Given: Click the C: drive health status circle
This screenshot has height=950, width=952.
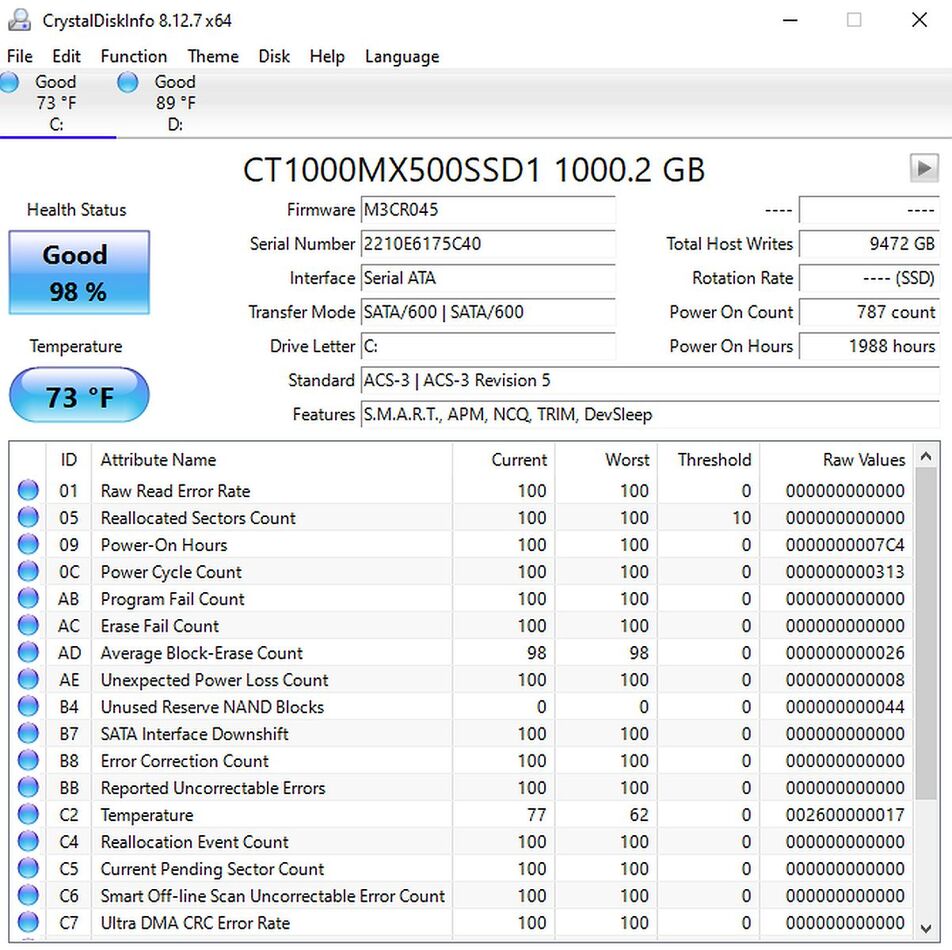Looking at the screenshot, I should click(x=9, y=83).
